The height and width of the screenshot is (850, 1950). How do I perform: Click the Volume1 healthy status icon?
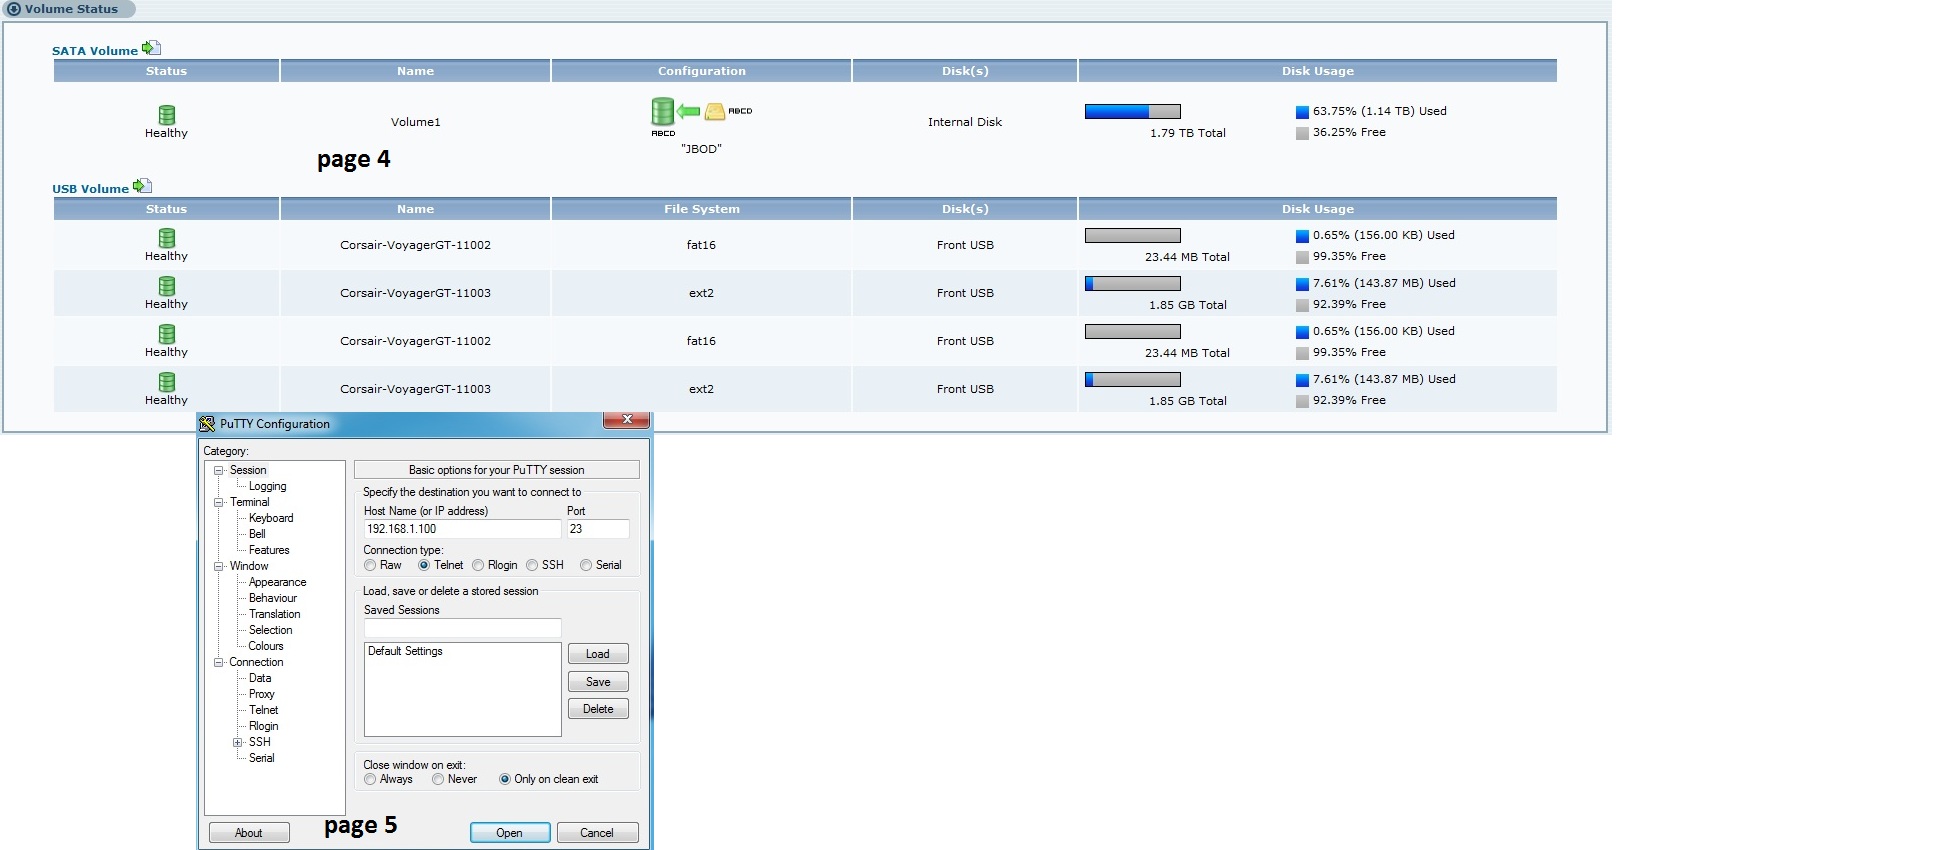click(x=167, y=115)
